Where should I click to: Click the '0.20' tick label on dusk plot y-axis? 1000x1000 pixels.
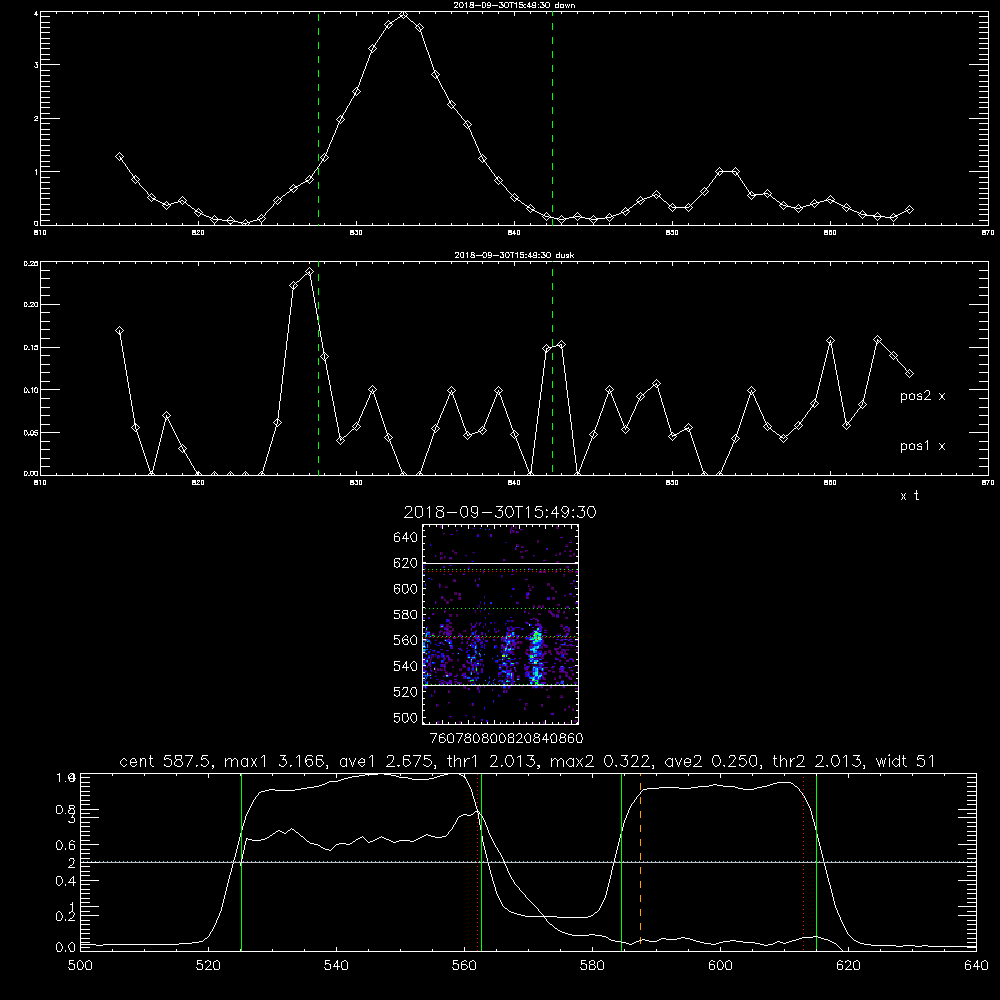(x=31, y=305)
